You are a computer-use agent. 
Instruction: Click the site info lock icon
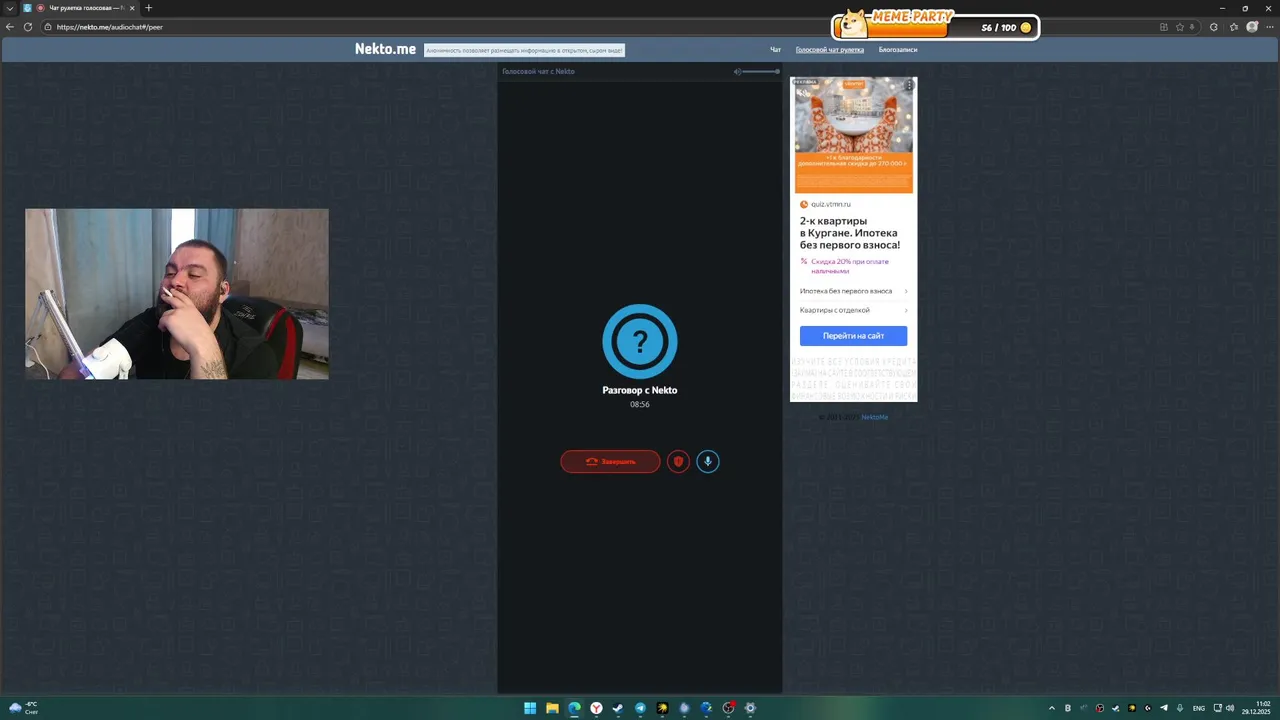pos(48,27)
